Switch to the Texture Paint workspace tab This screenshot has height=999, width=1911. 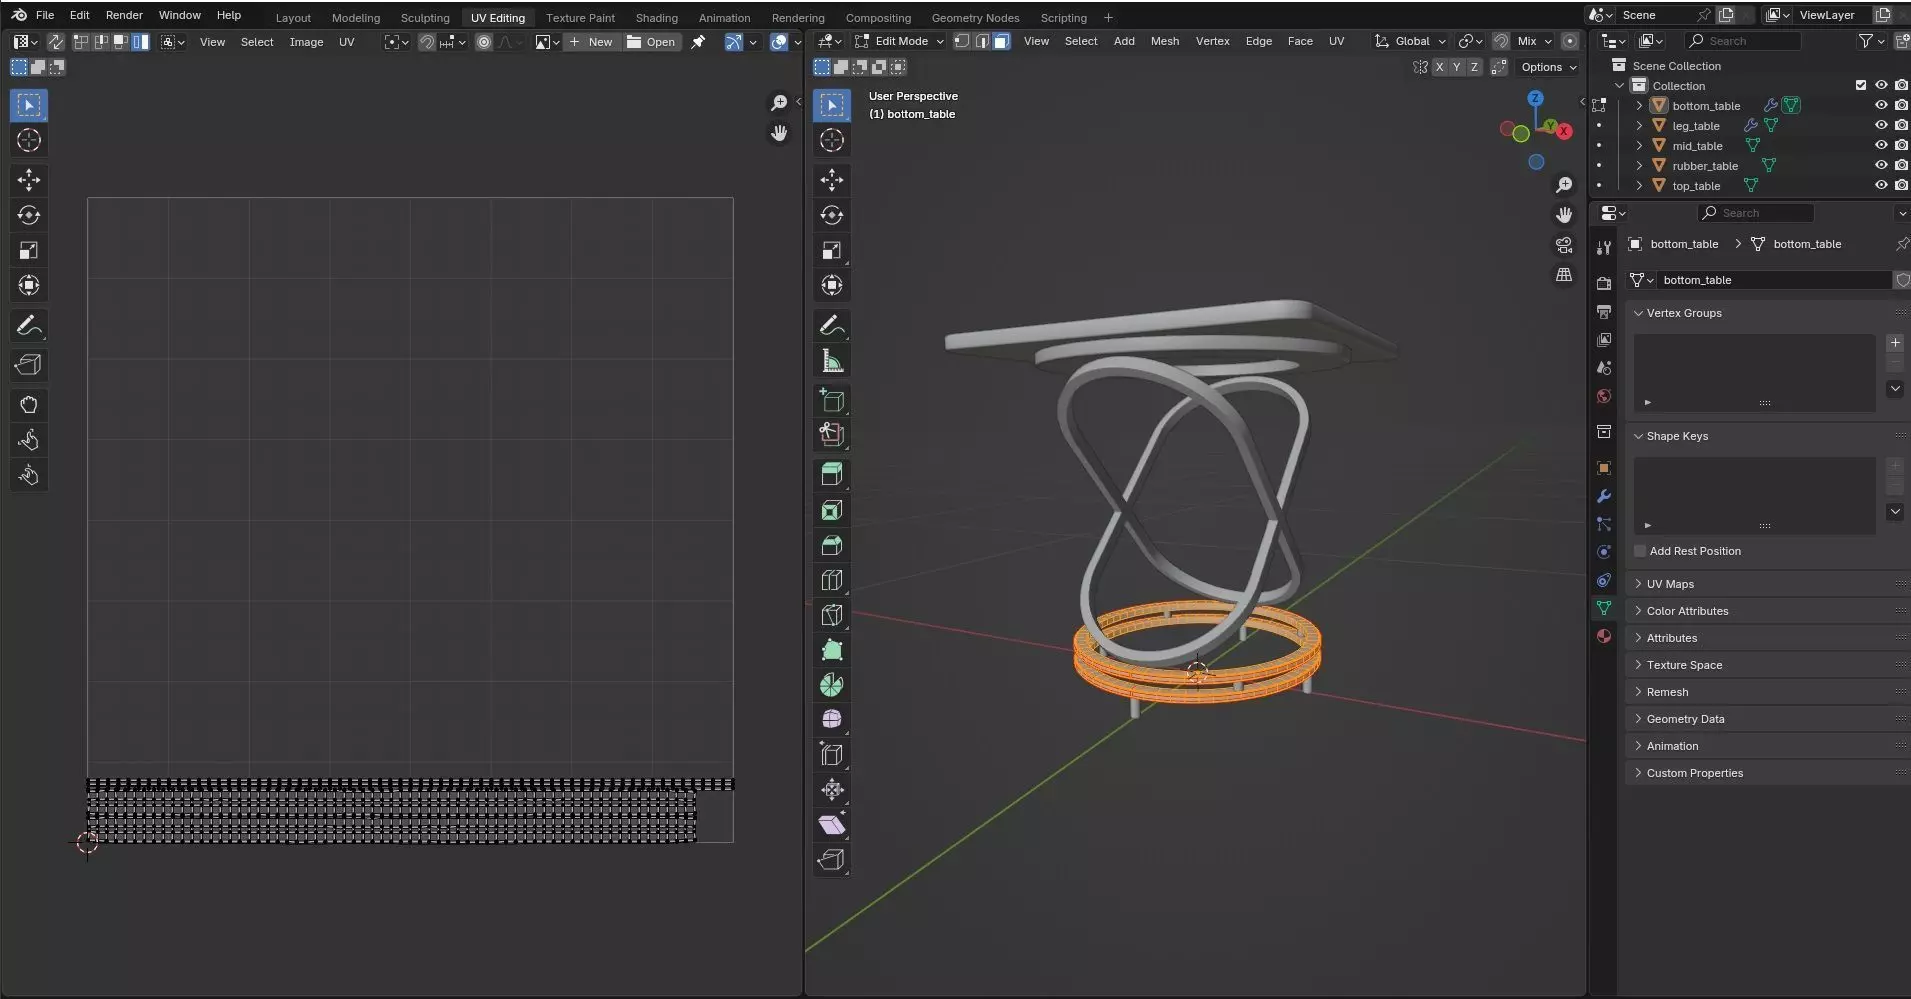[580, 18]
